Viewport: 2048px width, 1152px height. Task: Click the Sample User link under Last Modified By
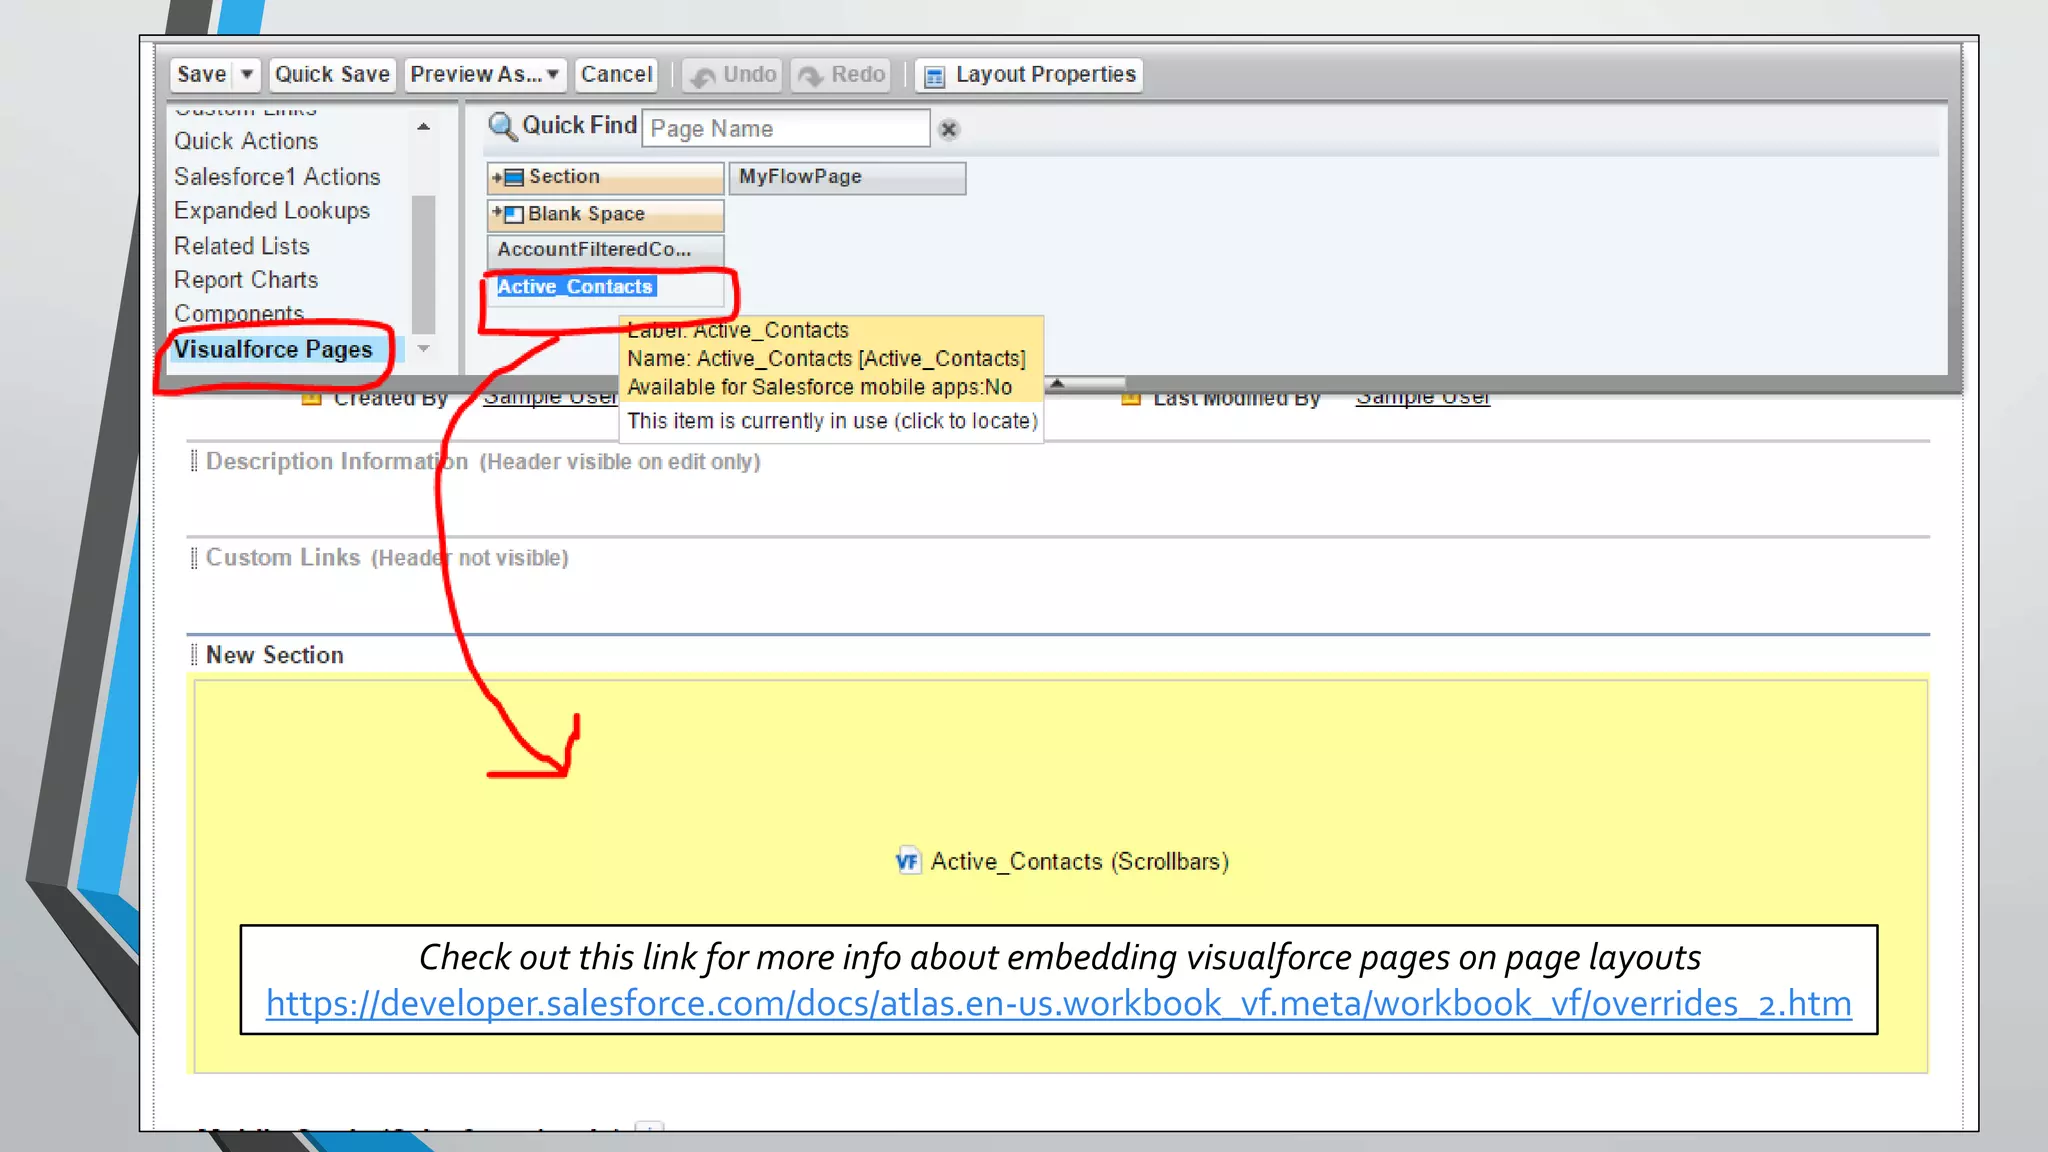pos(1423,398)
